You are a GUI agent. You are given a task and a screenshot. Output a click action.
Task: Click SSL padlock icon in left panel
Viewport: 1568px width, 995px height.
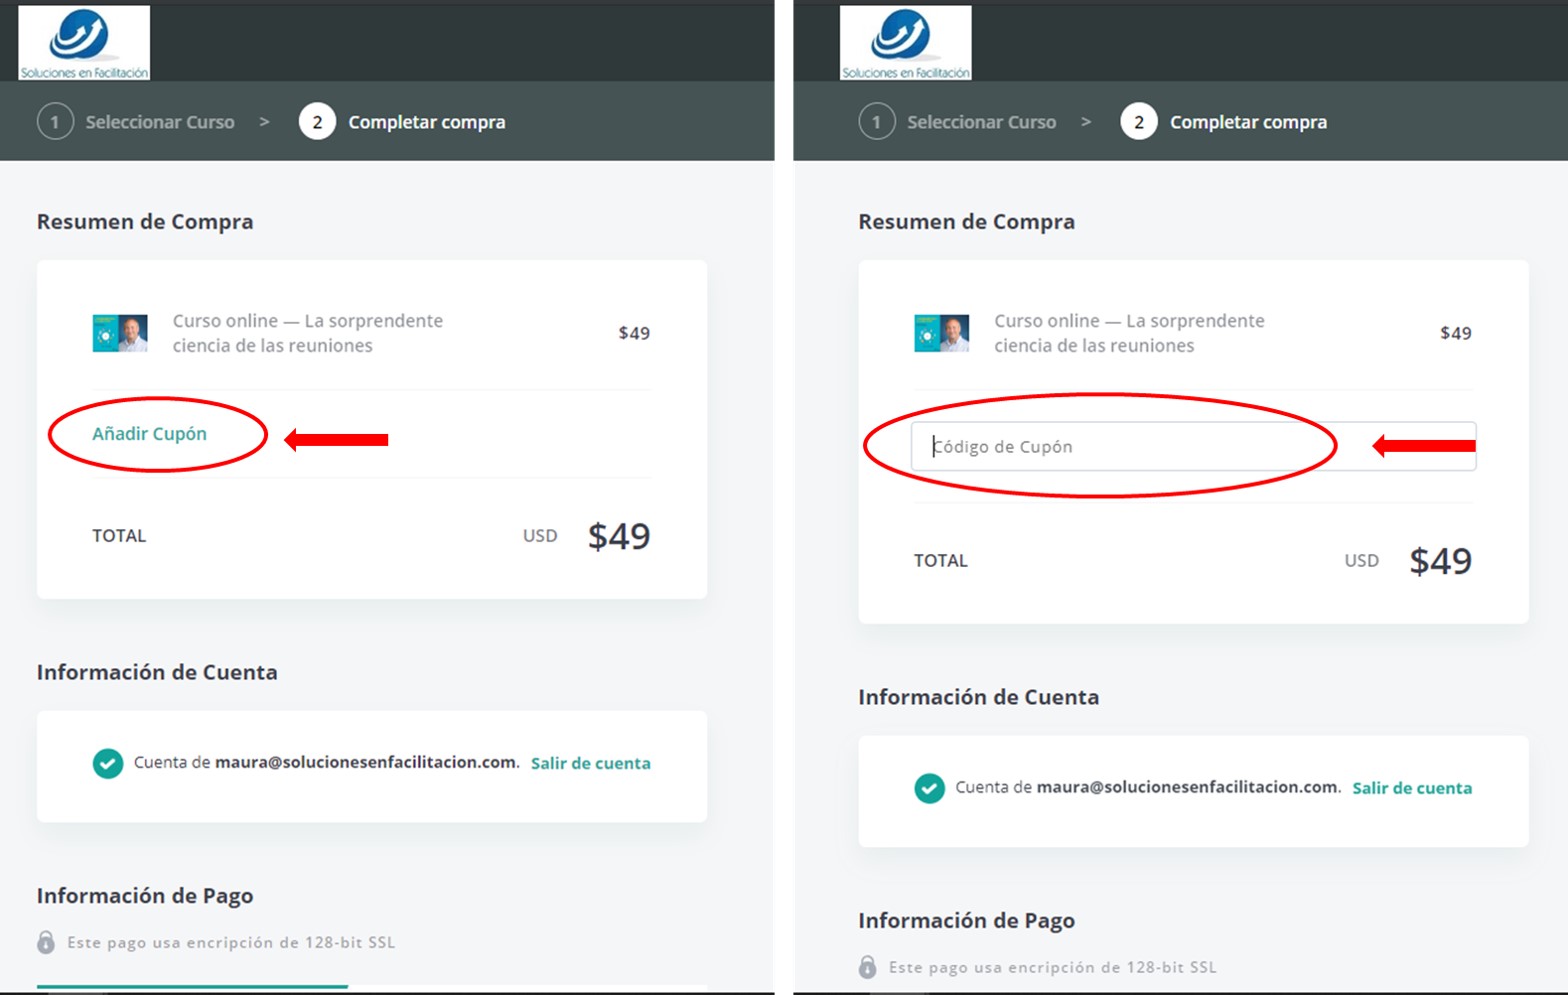pos(46,942)
